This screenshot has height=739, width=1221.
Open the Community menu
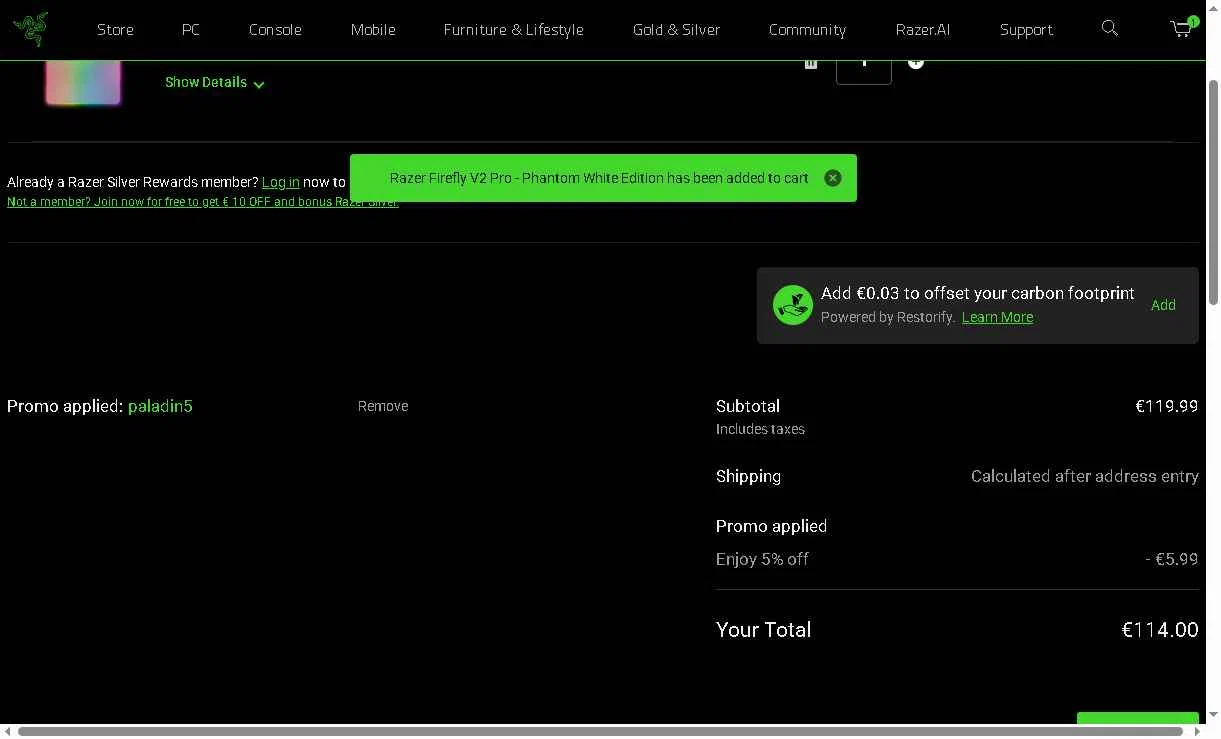(x=807, y=30)
